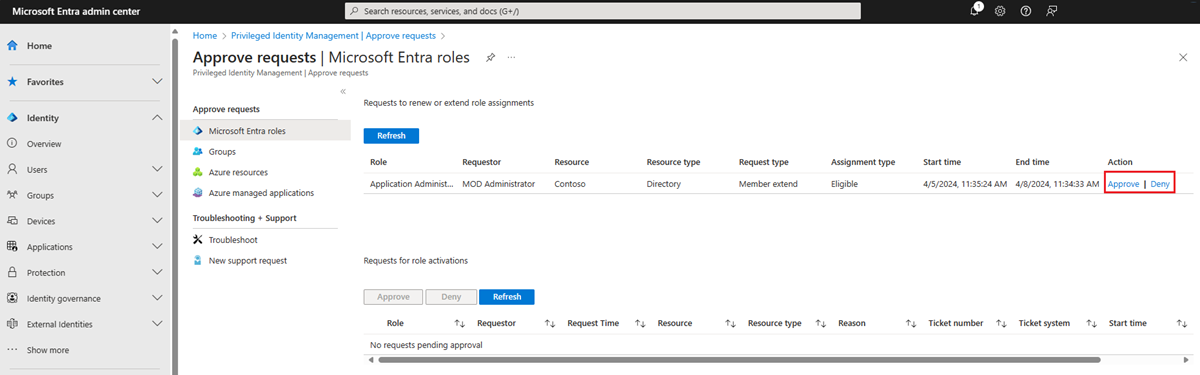The height and width of the screenshot is (375, 1200).
Task: Click the Home icon in sidebar
Action: click(x=13, y=46)
